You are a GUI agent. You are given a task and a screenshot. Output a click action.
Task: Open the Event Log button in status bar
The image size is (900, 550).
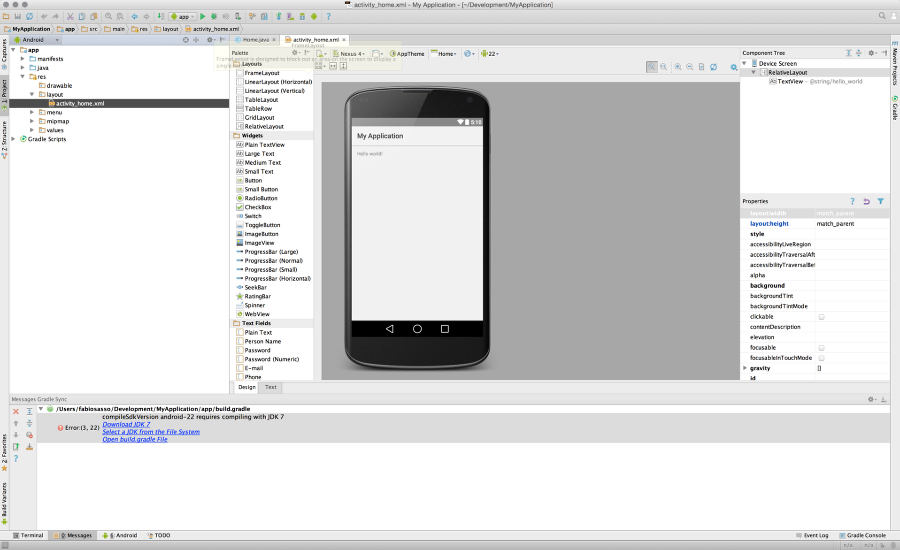coord(812,535)
